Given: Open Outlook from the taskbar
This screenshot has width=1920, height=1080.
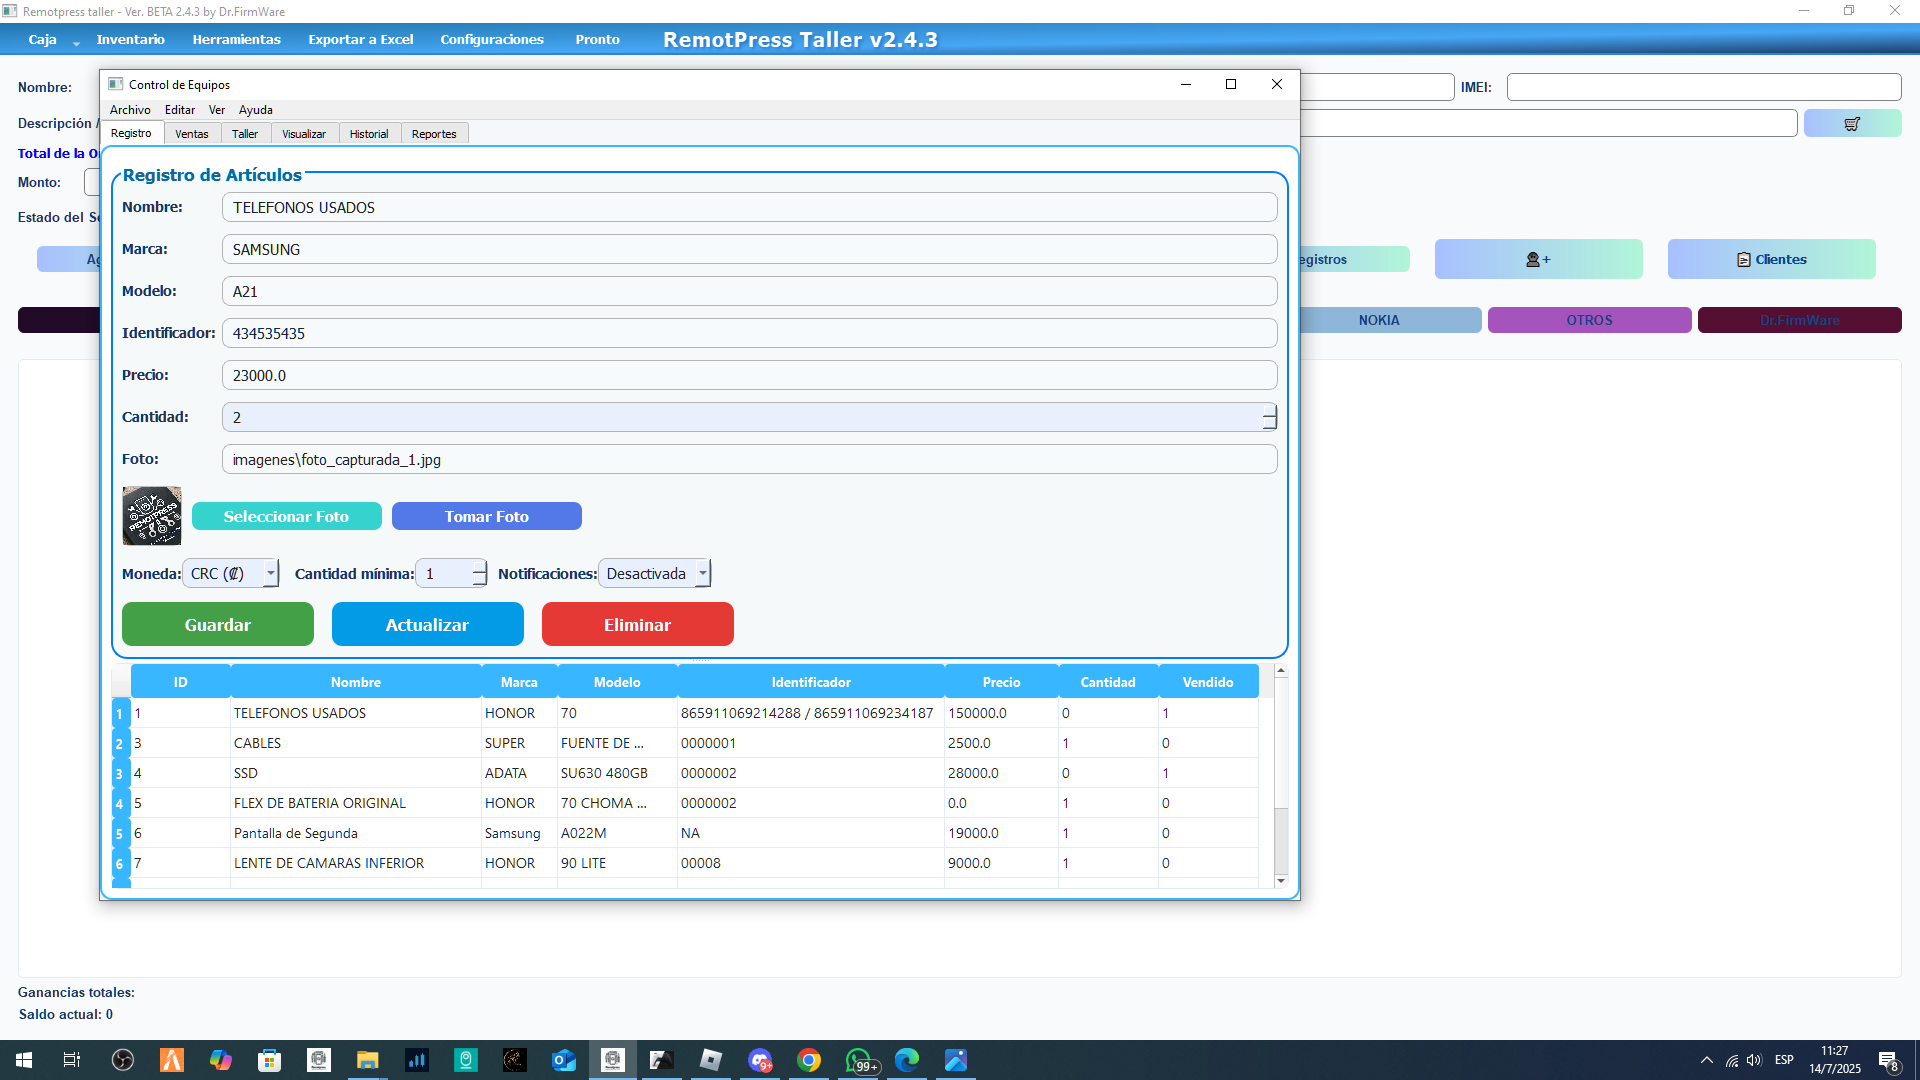Looking at the screenshot, I should coord(563,1060).
